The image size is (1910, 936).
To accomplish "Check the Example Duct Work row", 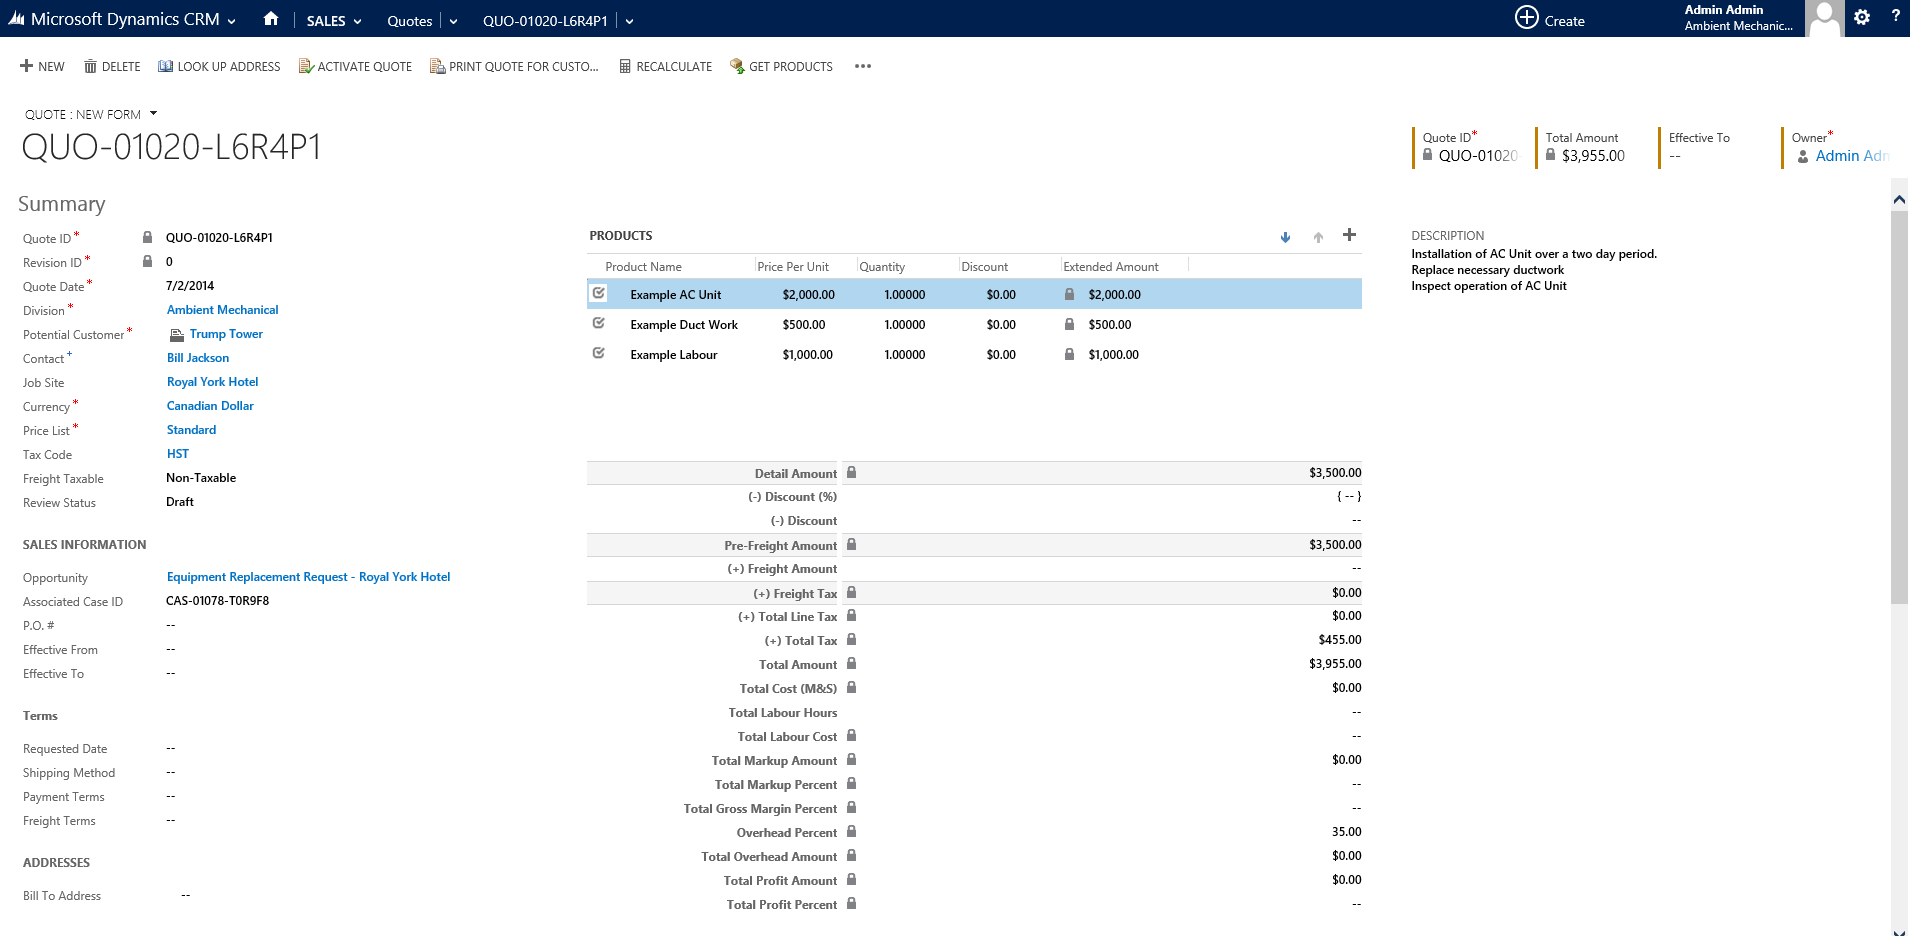I will point(599,324).
